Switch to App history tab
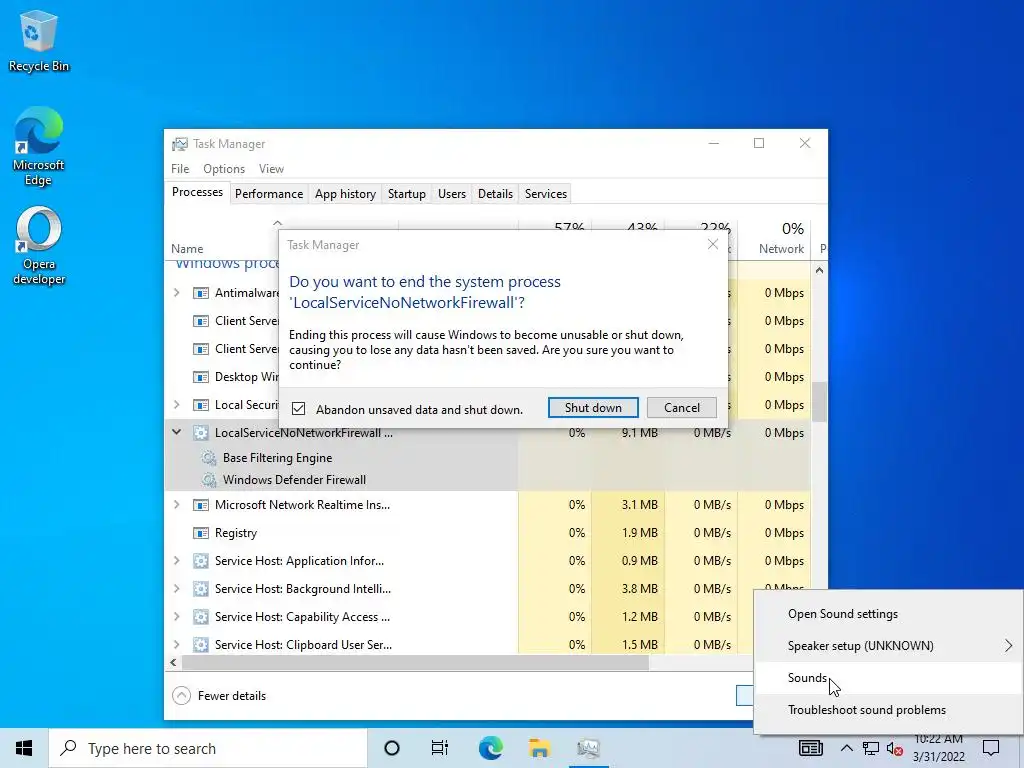Image resolution: width=1024 pixels, height=768 pixels. pos(345,194)
